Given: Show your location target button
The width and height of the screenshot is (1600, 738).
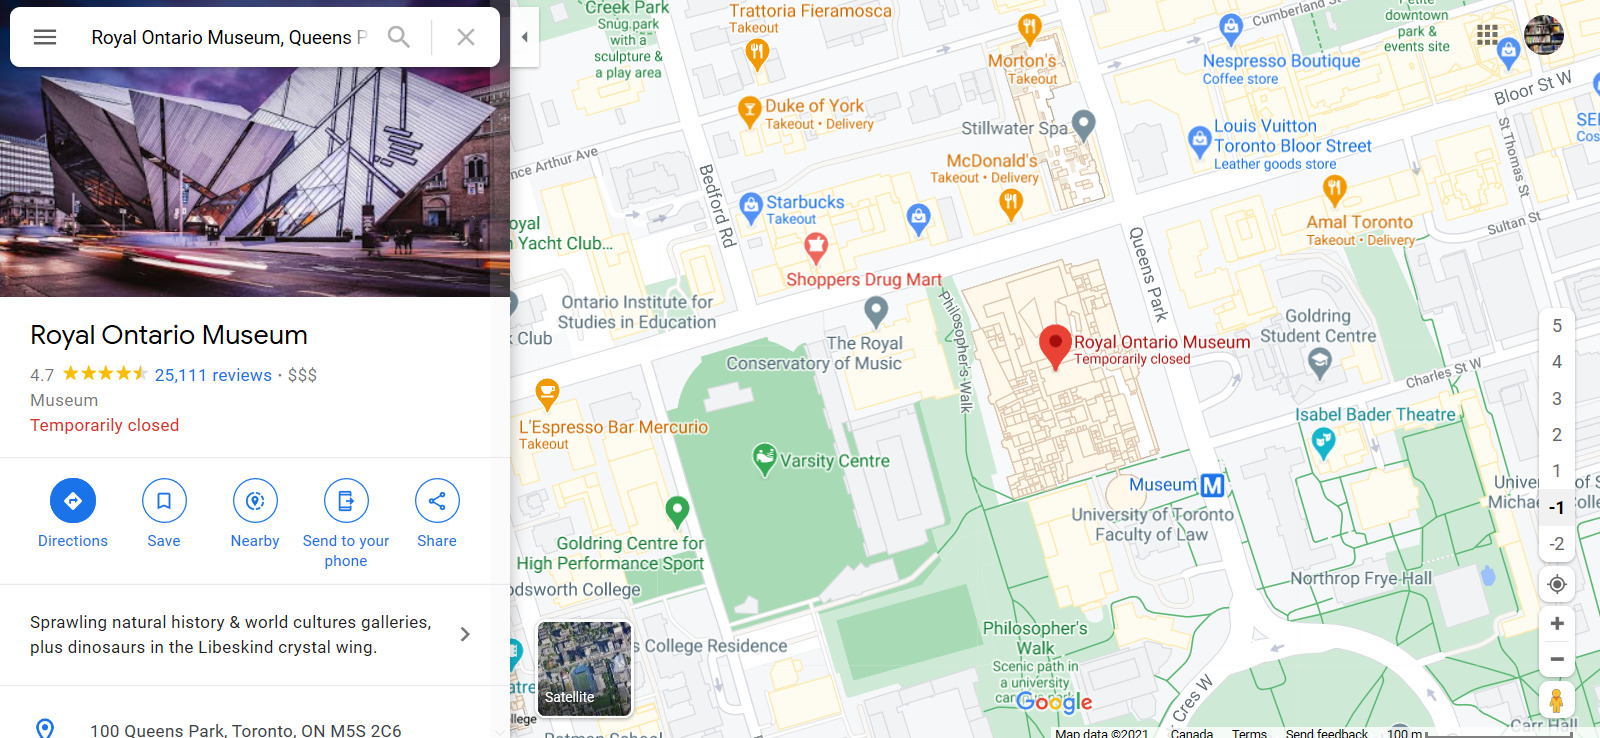Looking at the screenshot, I should click(x=1557, y=584).
